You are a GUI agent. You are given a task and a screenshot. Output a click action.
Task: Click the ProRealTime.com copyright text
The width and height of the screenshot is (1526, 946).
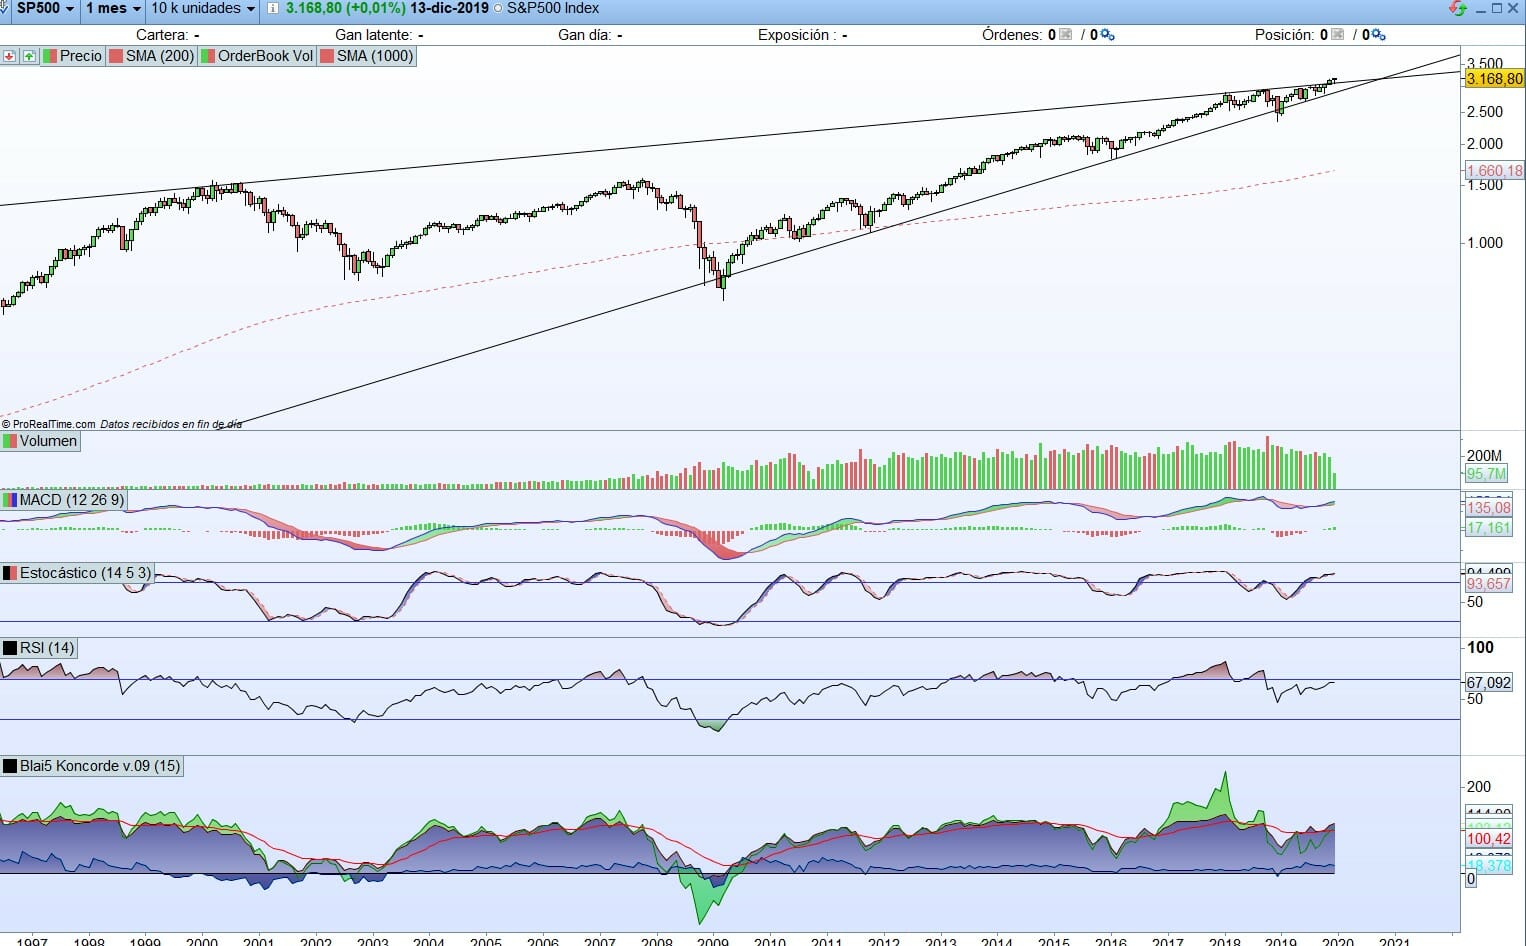(x=49, y=424)
